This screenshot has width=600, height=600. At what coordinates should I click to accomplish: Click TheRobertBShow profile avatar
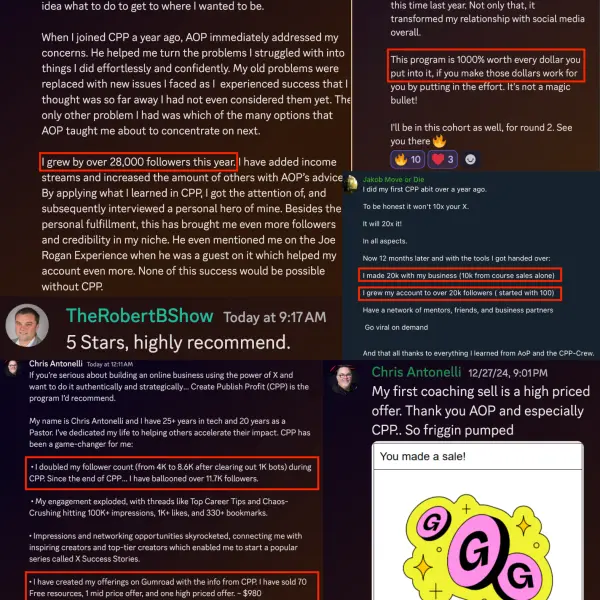click(x=27, y=326)
